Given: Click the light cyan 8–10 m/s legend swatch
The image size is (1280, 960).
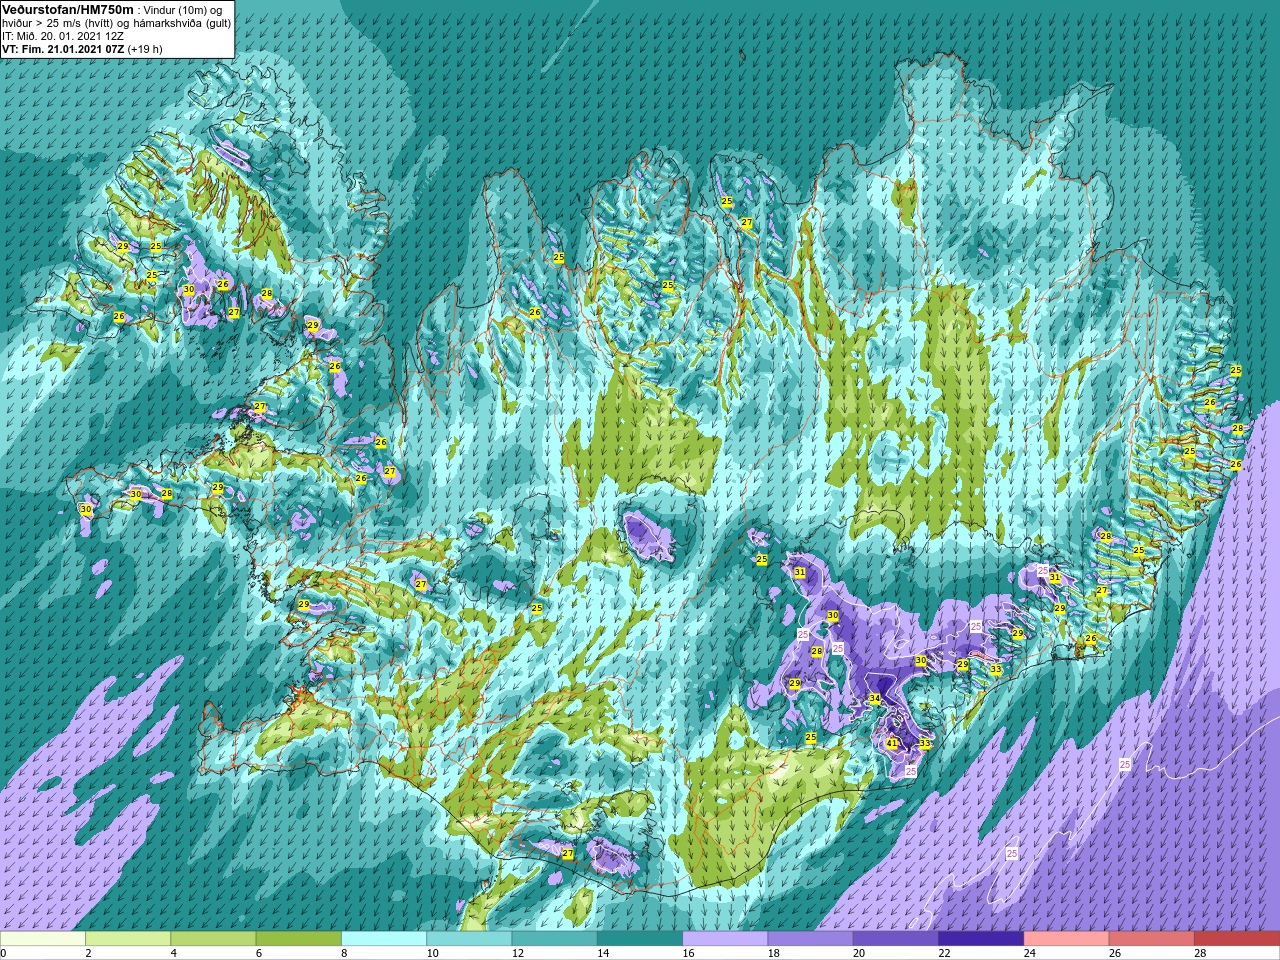Looking at the screenshot, I should tap(384, 939).
